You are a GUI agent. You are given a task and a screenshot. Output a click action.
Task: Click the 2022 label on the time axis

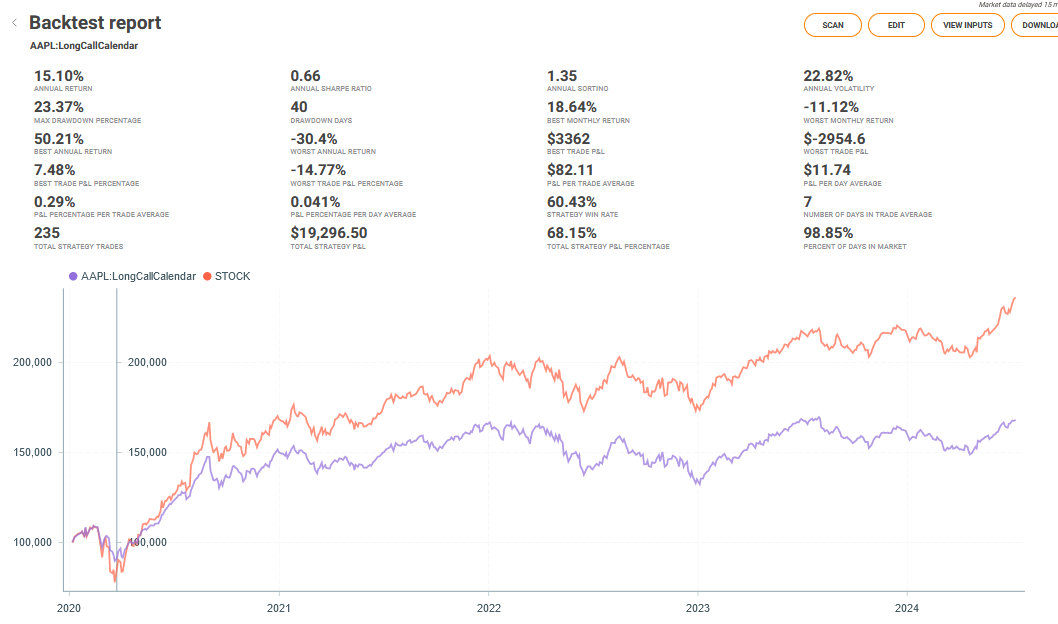[488, 607]
